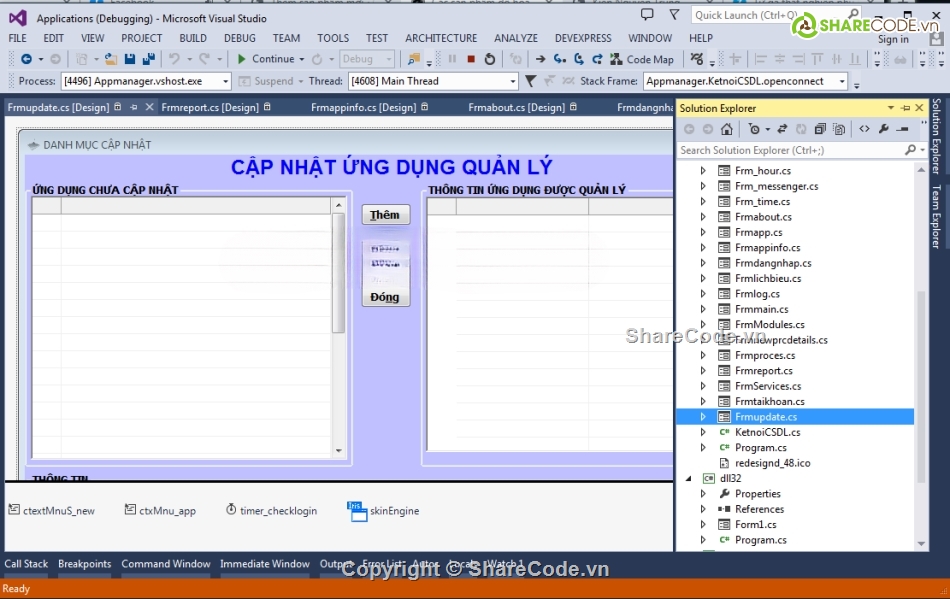Click the Thêm button on the form
950x599 pixels.
click(x=385, y=214)
